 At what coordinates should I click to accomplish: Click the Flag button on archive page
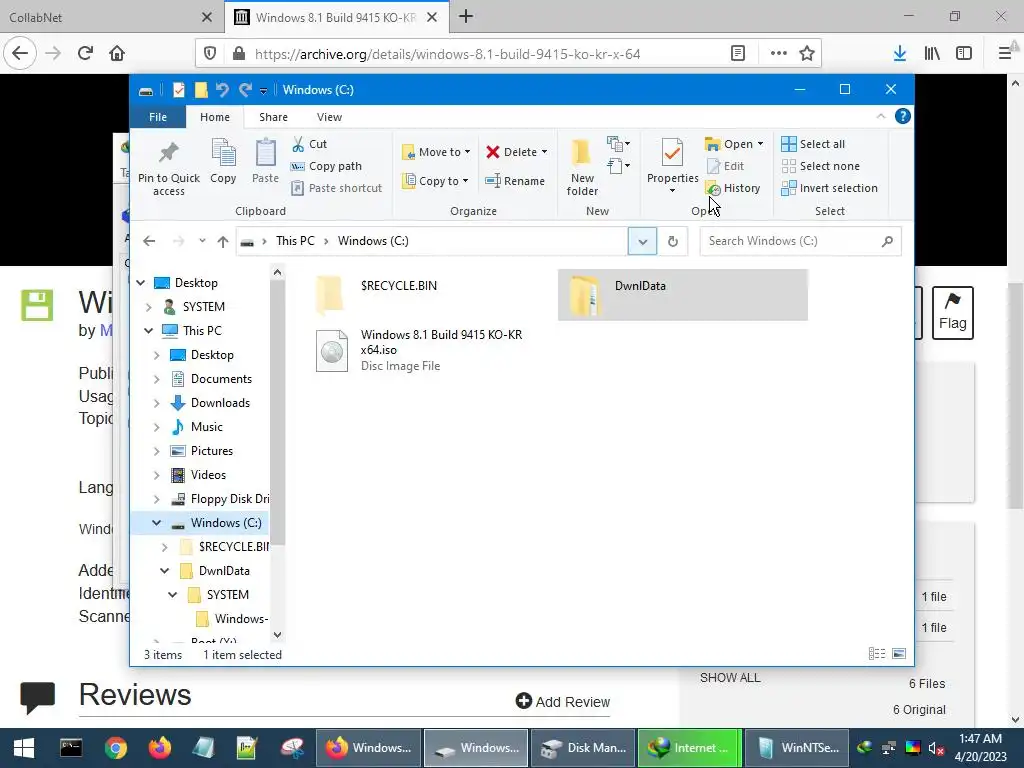tap(952, 312)
